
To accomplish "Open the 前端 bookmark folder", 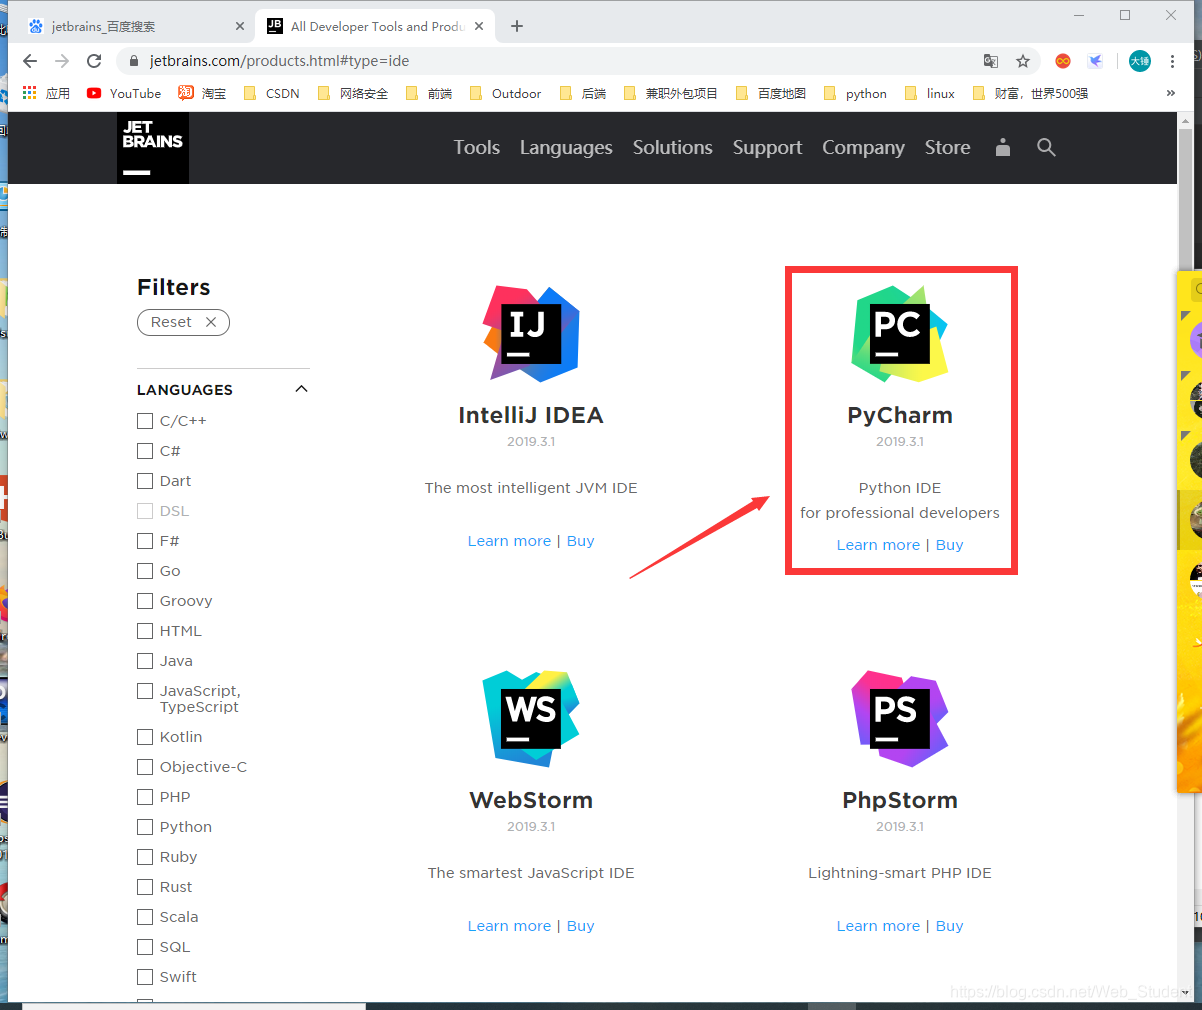I will coord(429,93).
